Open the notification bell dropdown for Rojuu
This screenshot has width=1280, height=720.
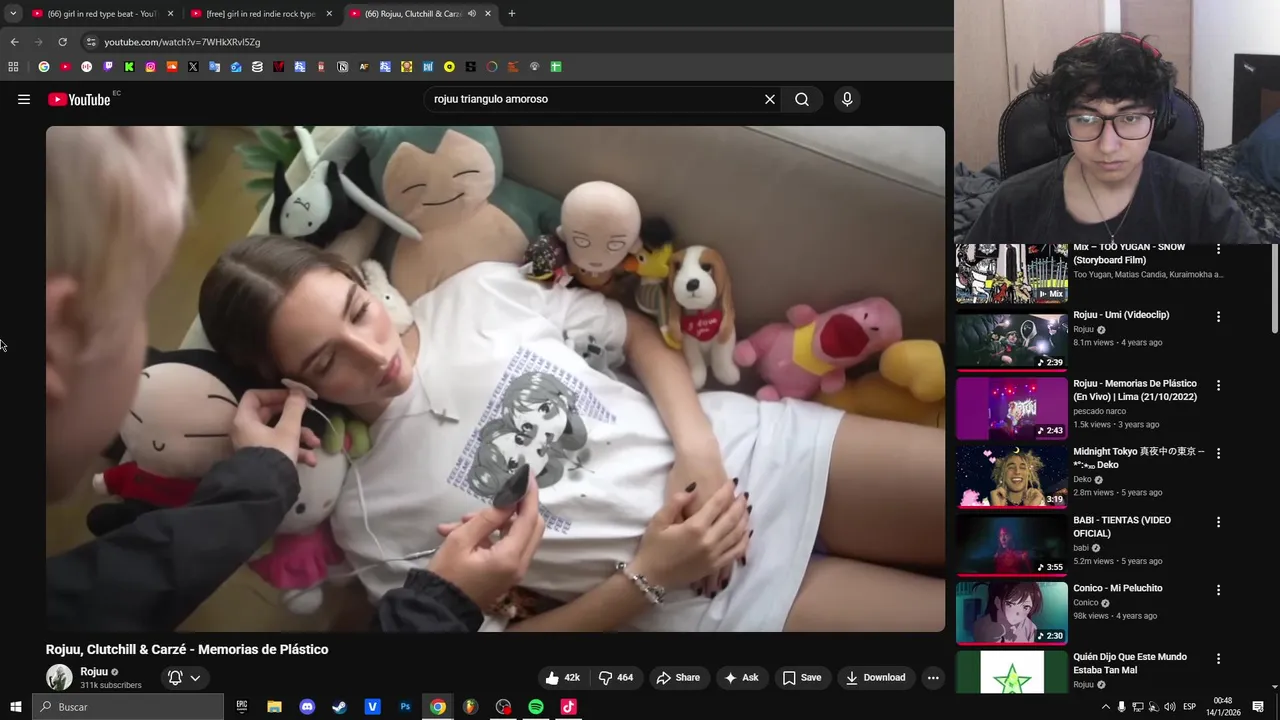(x=184, y=677)
